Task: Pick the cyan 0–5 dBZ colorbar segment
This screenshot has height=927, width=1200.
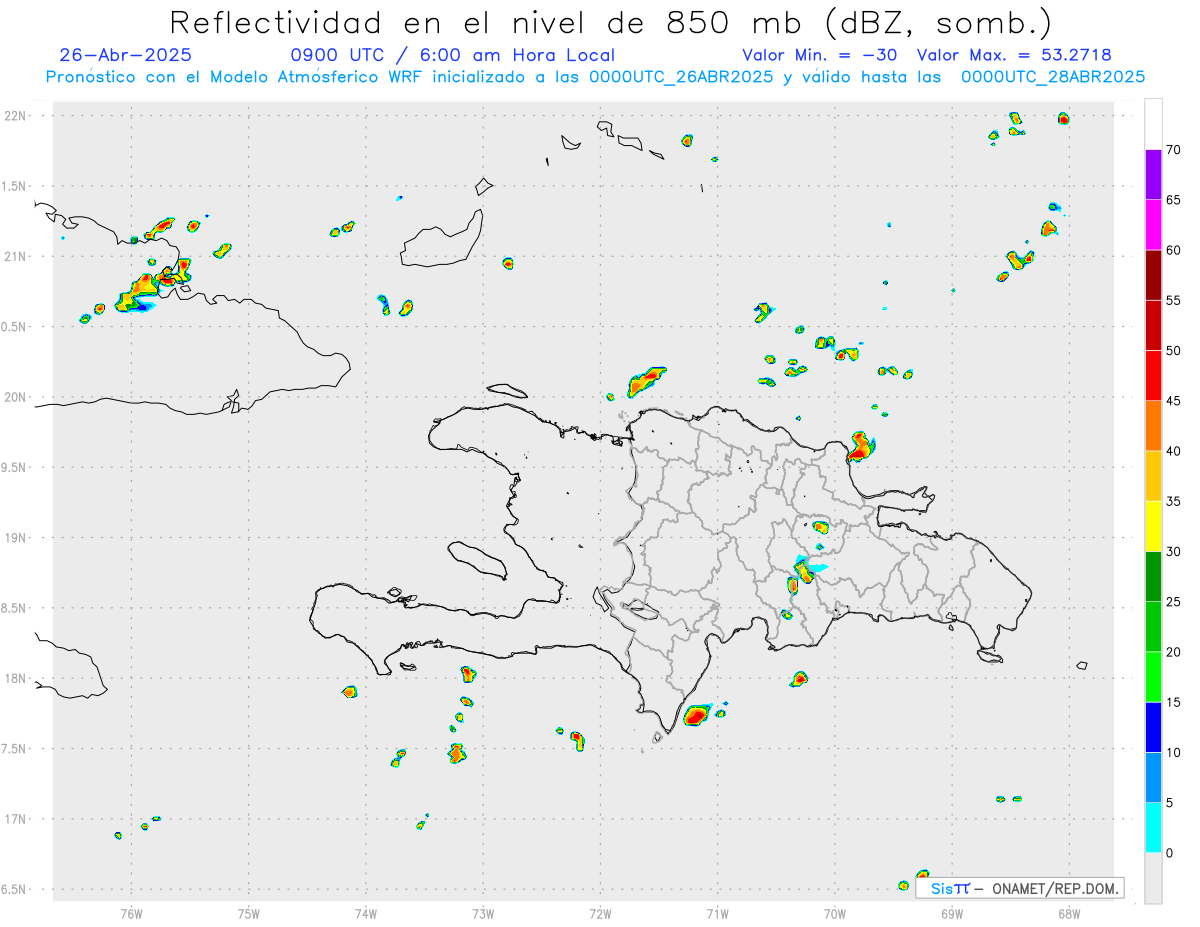Action: pyautogui.click(x=1153, y=828)
